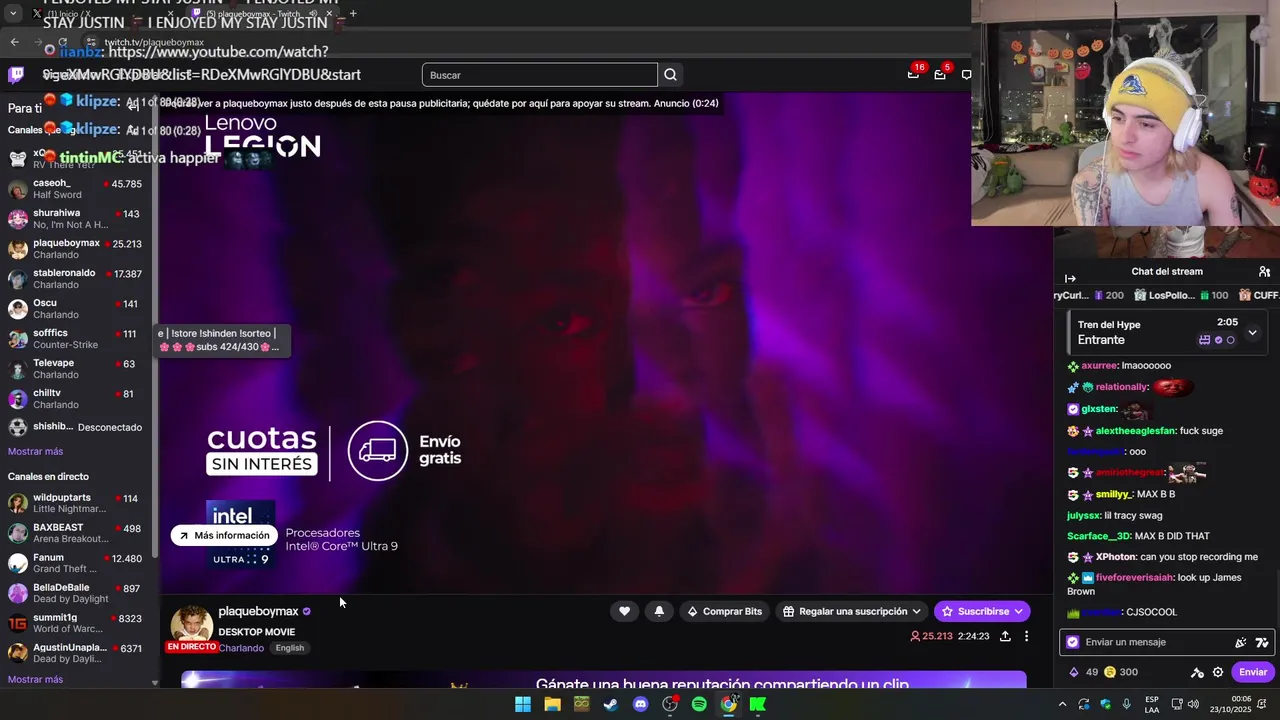
Task: Click plaqueboymax streamer avatar
Action: pos(191,627)
